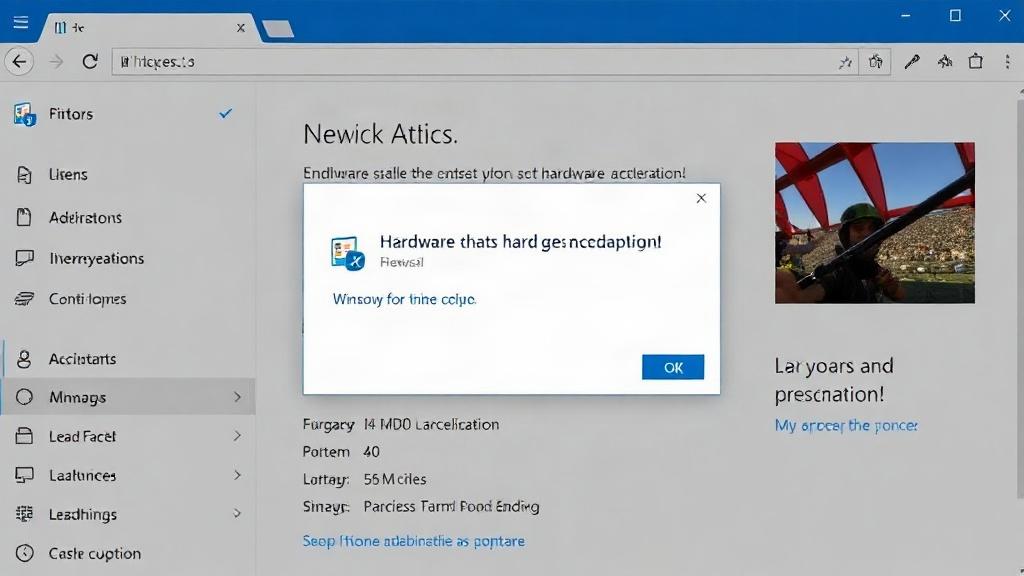Click the star icon in address bar
Viewport: 1024px width, 576px height.
[845, 63]
